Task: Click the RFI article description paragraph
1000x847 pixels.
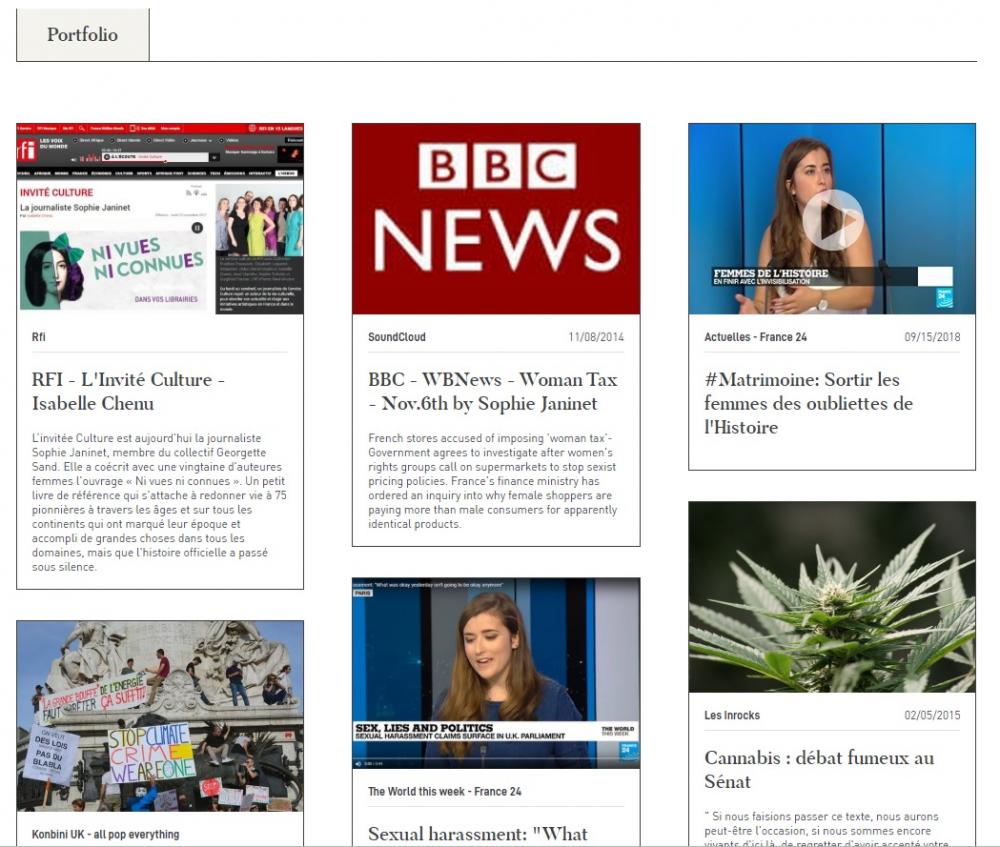Action: [x=159, y=503]
